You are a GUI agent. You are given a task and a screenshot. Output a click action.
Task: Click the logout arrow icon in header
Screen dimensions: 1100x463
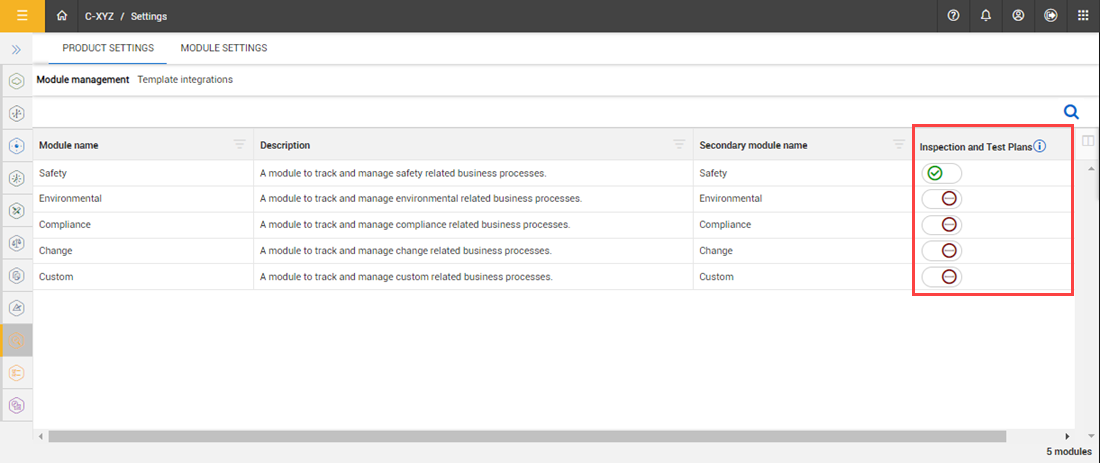pyautogui.click(x=1051, y=16)
